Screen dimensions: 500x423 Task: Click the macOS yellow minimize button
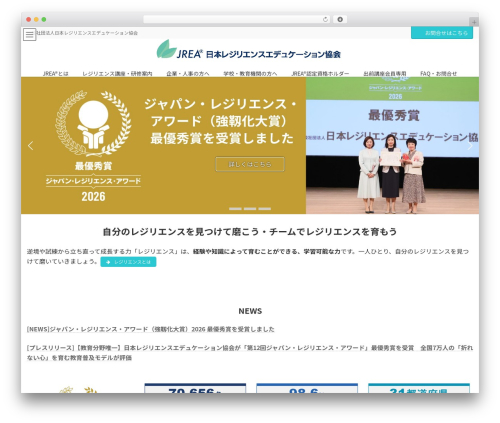click(x=36, y=19)
